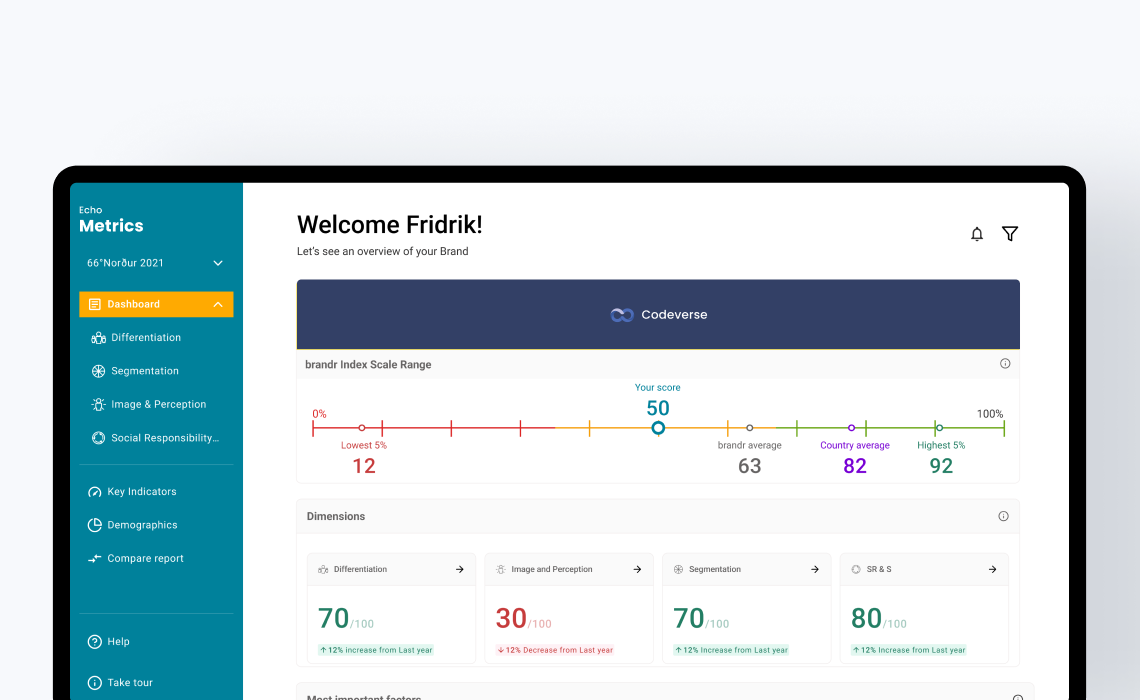Click the Codeverse brand banner
Screen dimensions: 1140x700
tap(658, 314)
